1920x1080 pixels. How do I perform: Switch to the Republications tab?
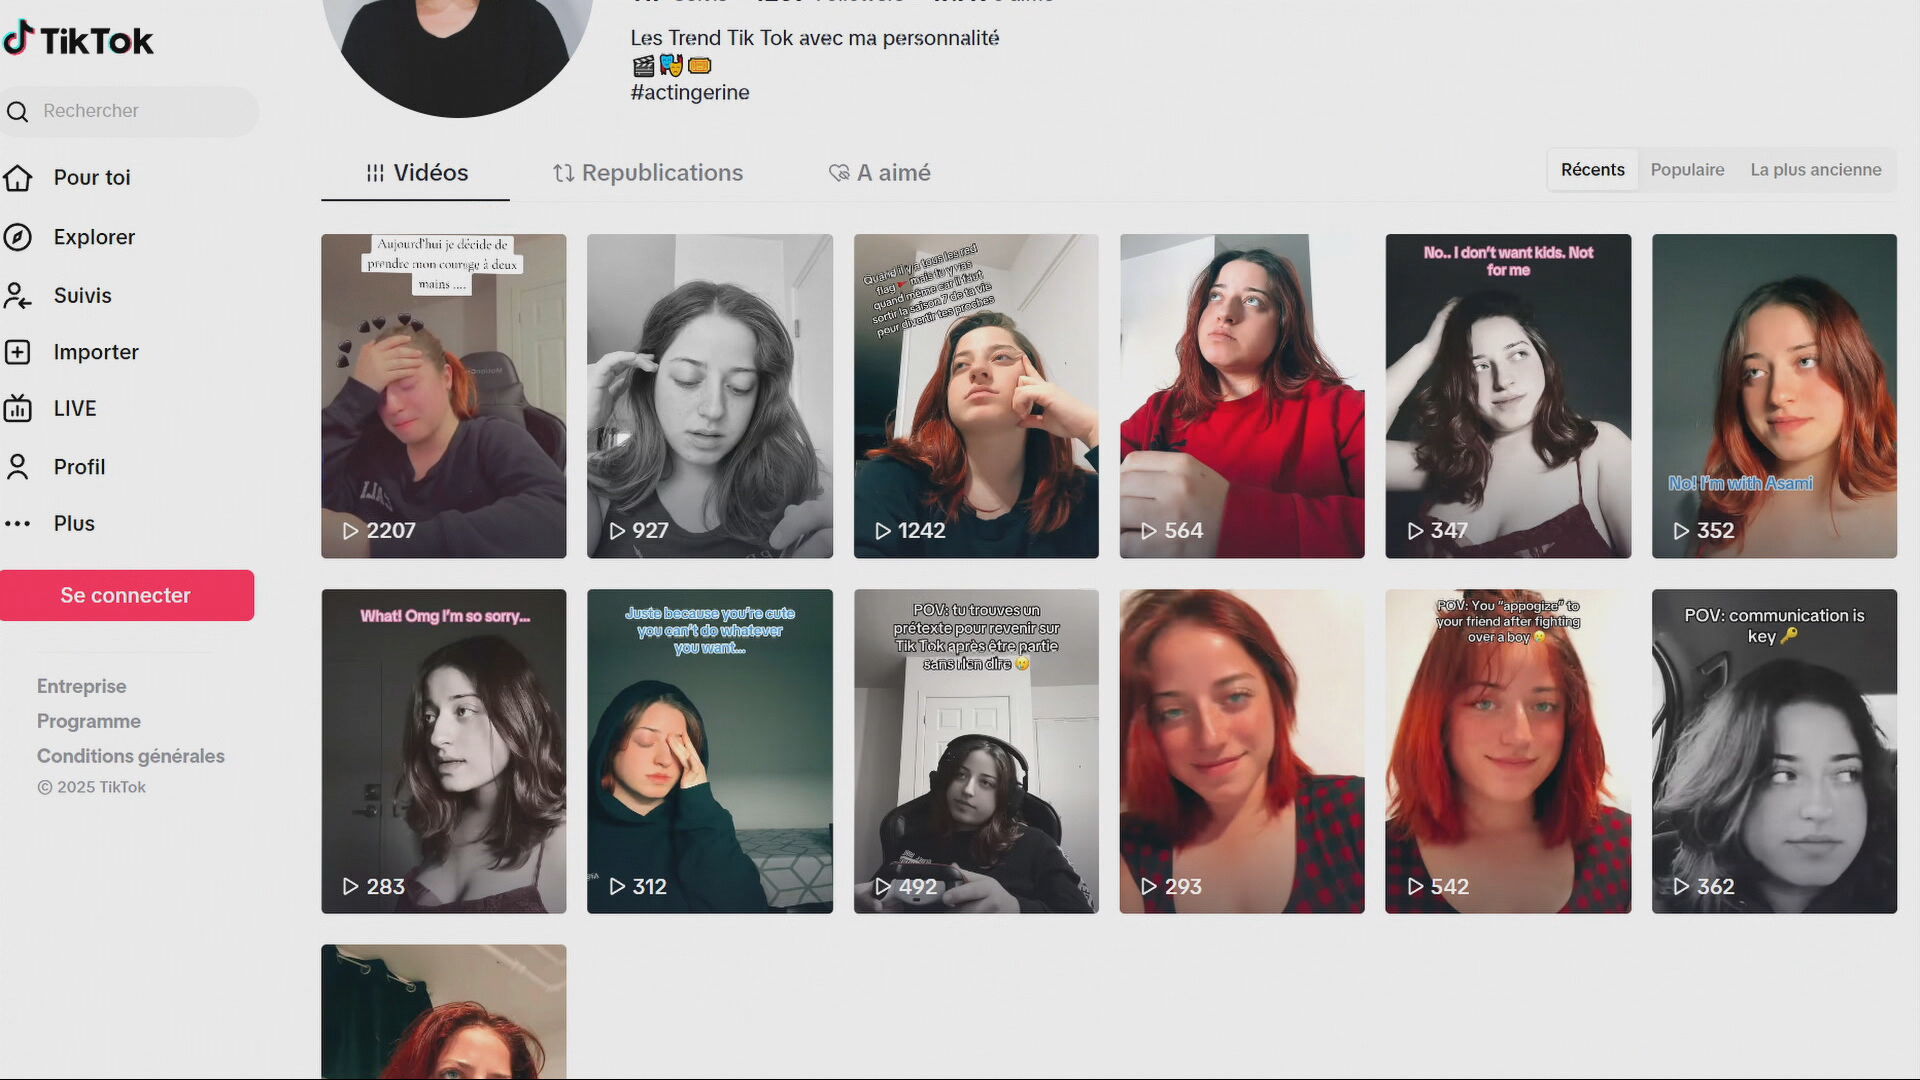point(648,173)
